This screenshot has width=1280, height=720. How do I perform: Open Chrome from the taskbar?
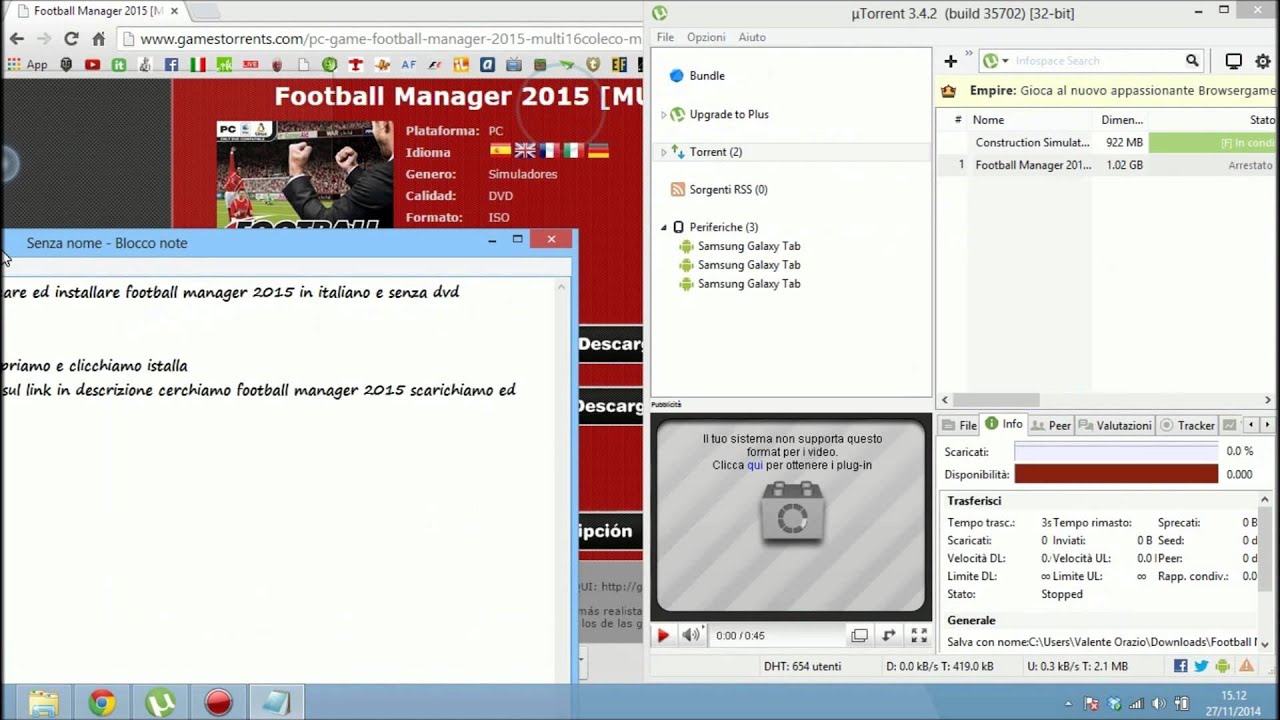[x=101, y=703]
